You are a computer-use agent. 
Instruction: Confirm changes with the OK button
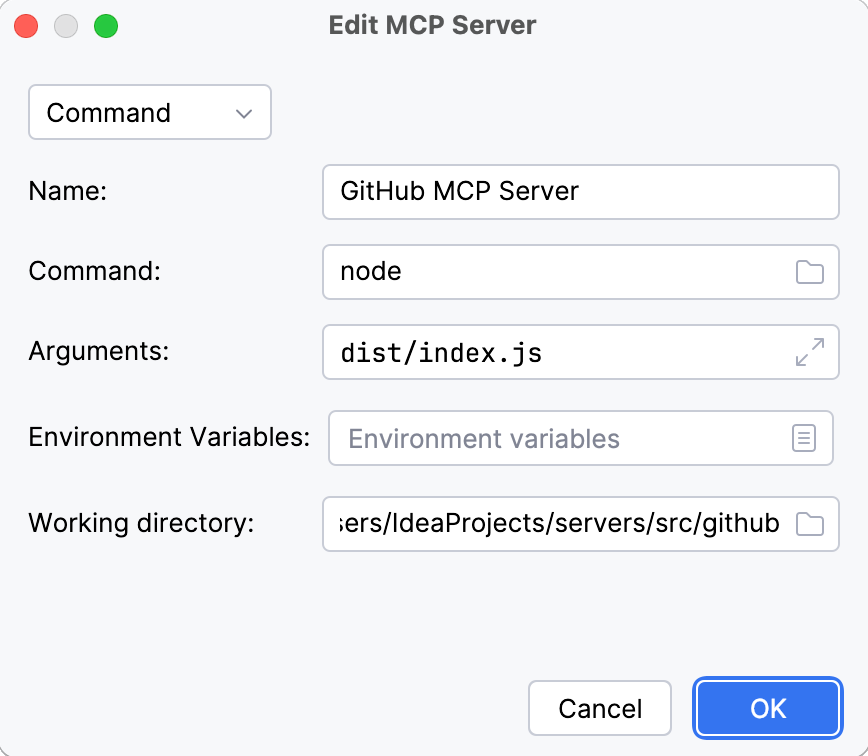[x=767, y=708]
